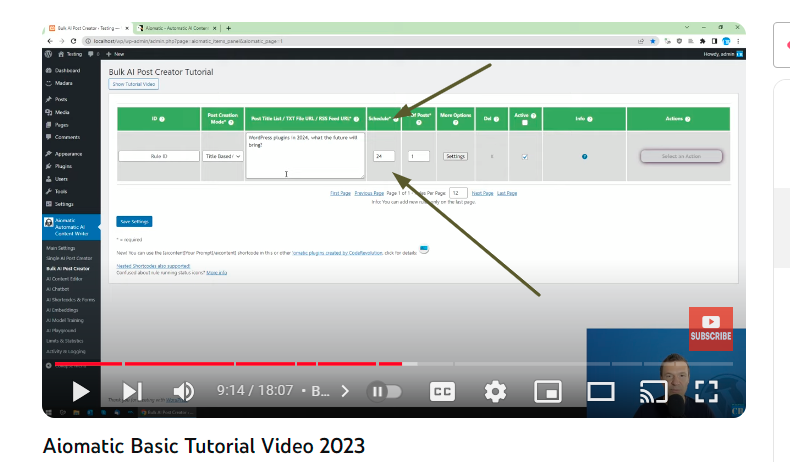790x462 pixels.
Task: Enter fullscreen mode
Action: coord(706,391)
